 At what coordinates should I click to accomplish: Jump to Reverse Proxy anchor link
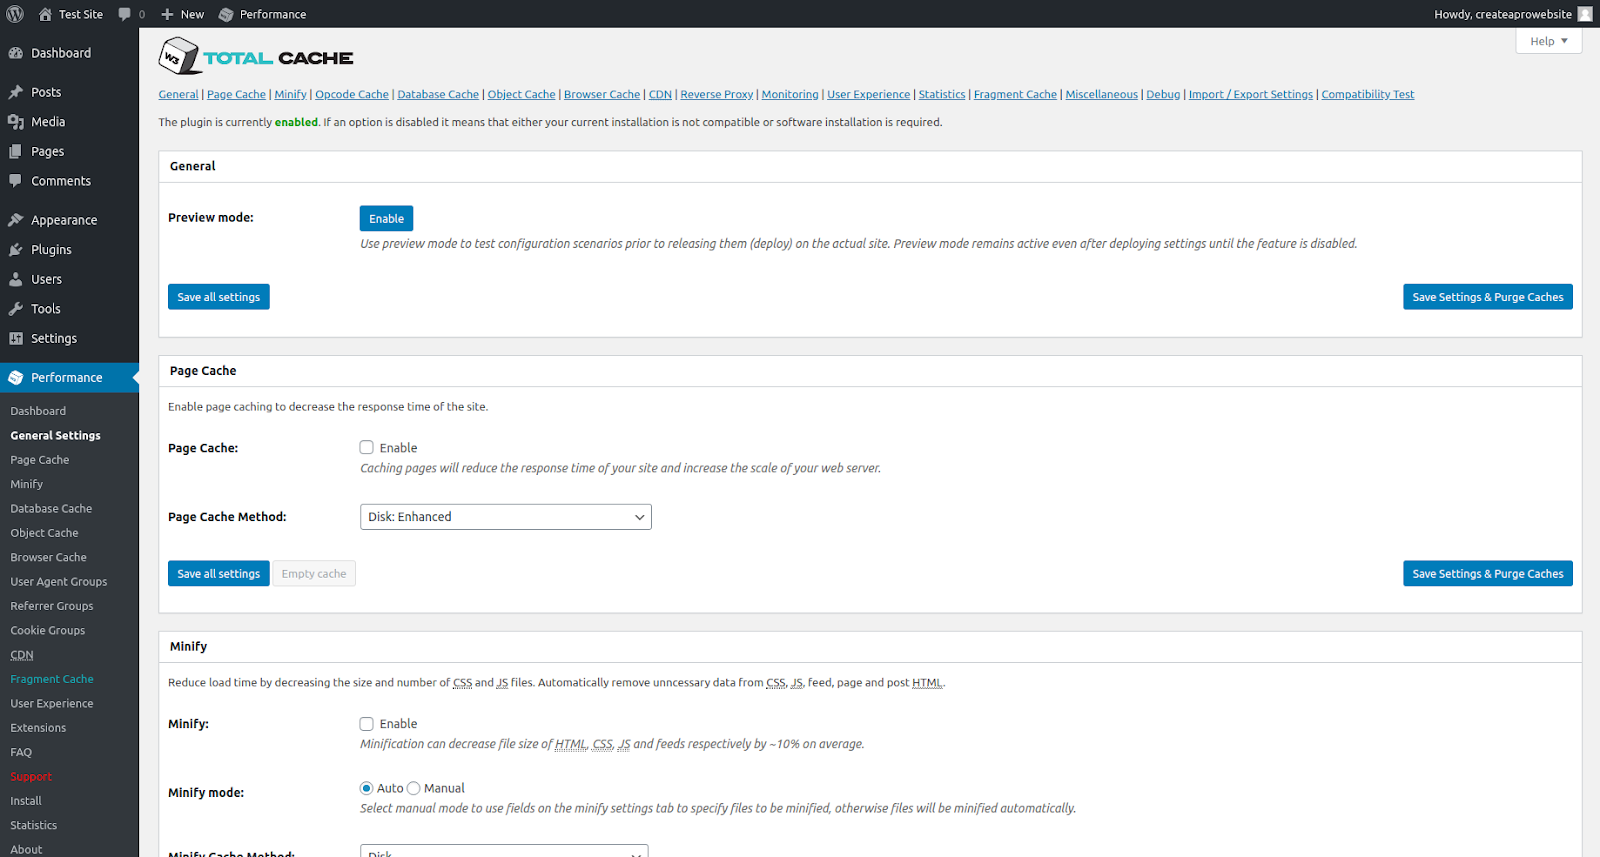(717, 95)
